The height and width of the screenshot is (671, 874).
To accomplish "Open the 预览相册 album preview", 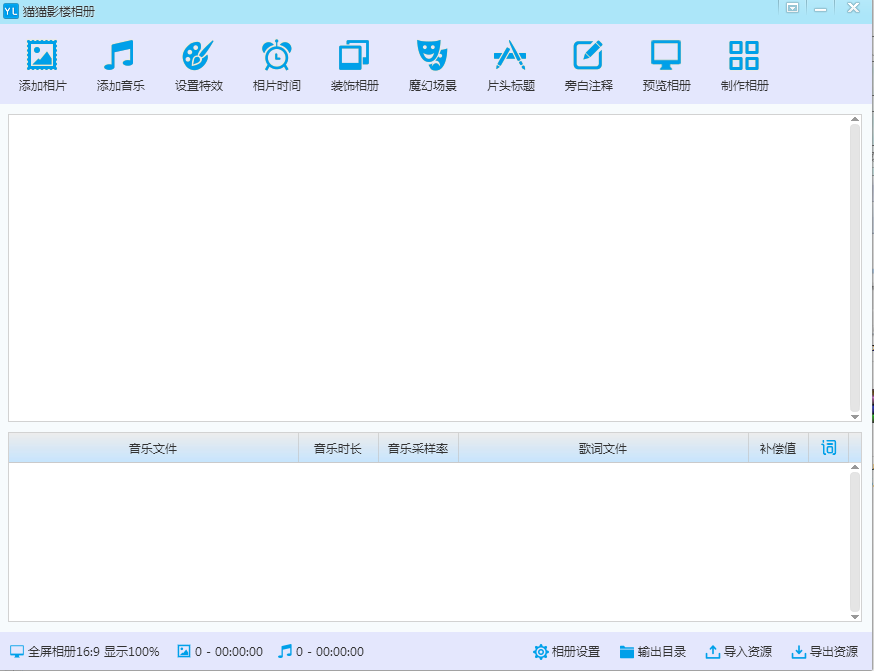I will click(665, 65).
